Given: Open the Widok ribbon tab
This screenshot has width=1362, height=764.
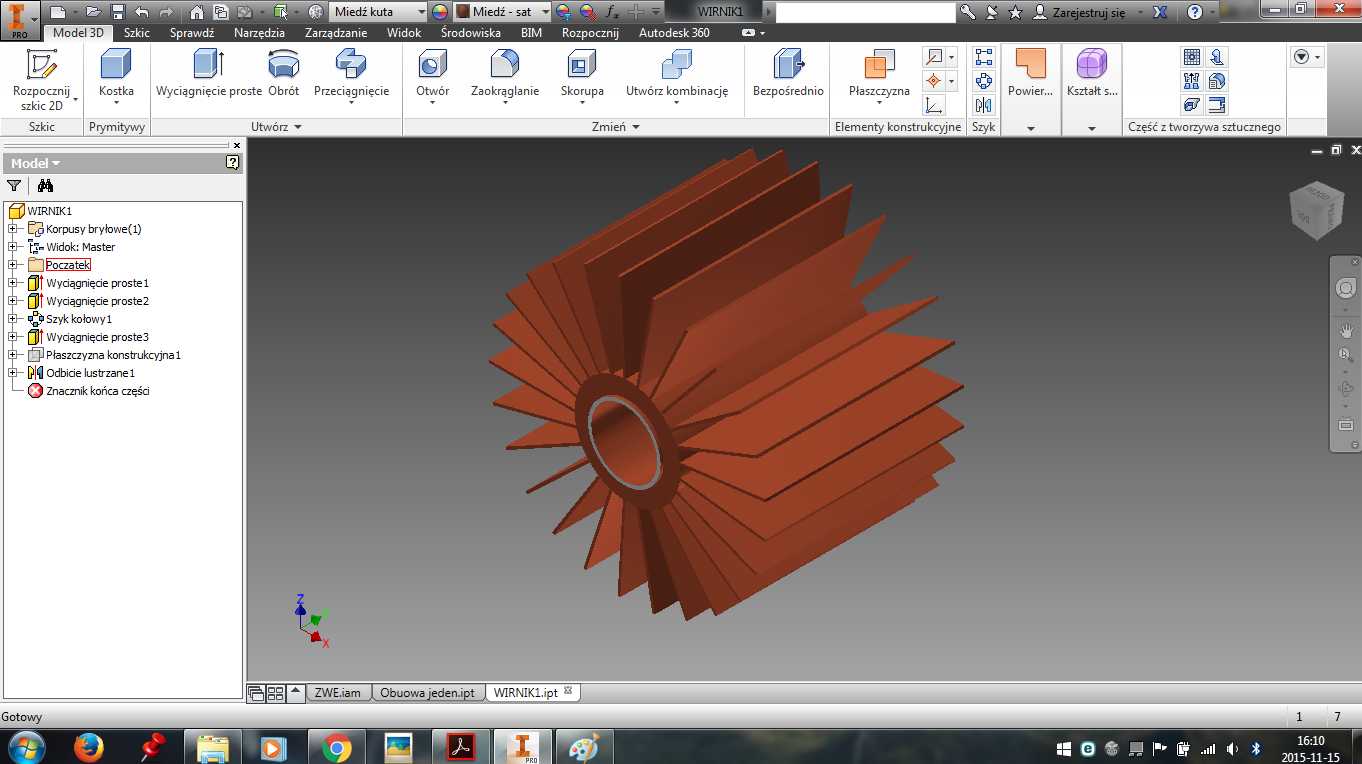Looking at the screenshot, I should tap(404, 33).
